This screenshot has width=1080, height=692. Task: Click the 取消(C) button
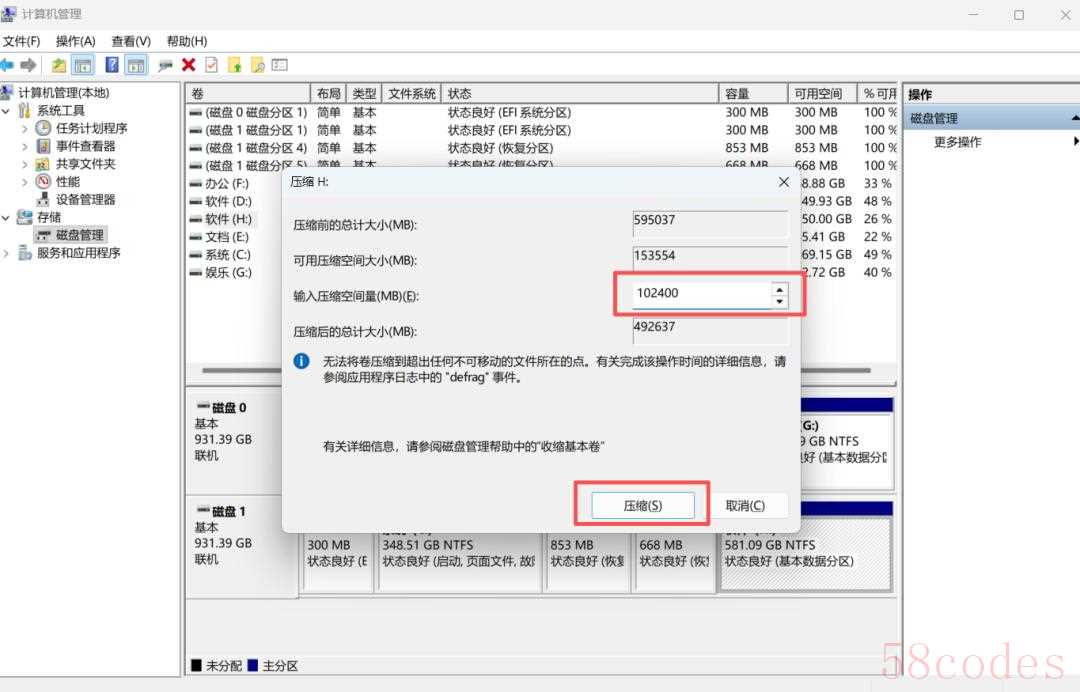coord(745,506)
